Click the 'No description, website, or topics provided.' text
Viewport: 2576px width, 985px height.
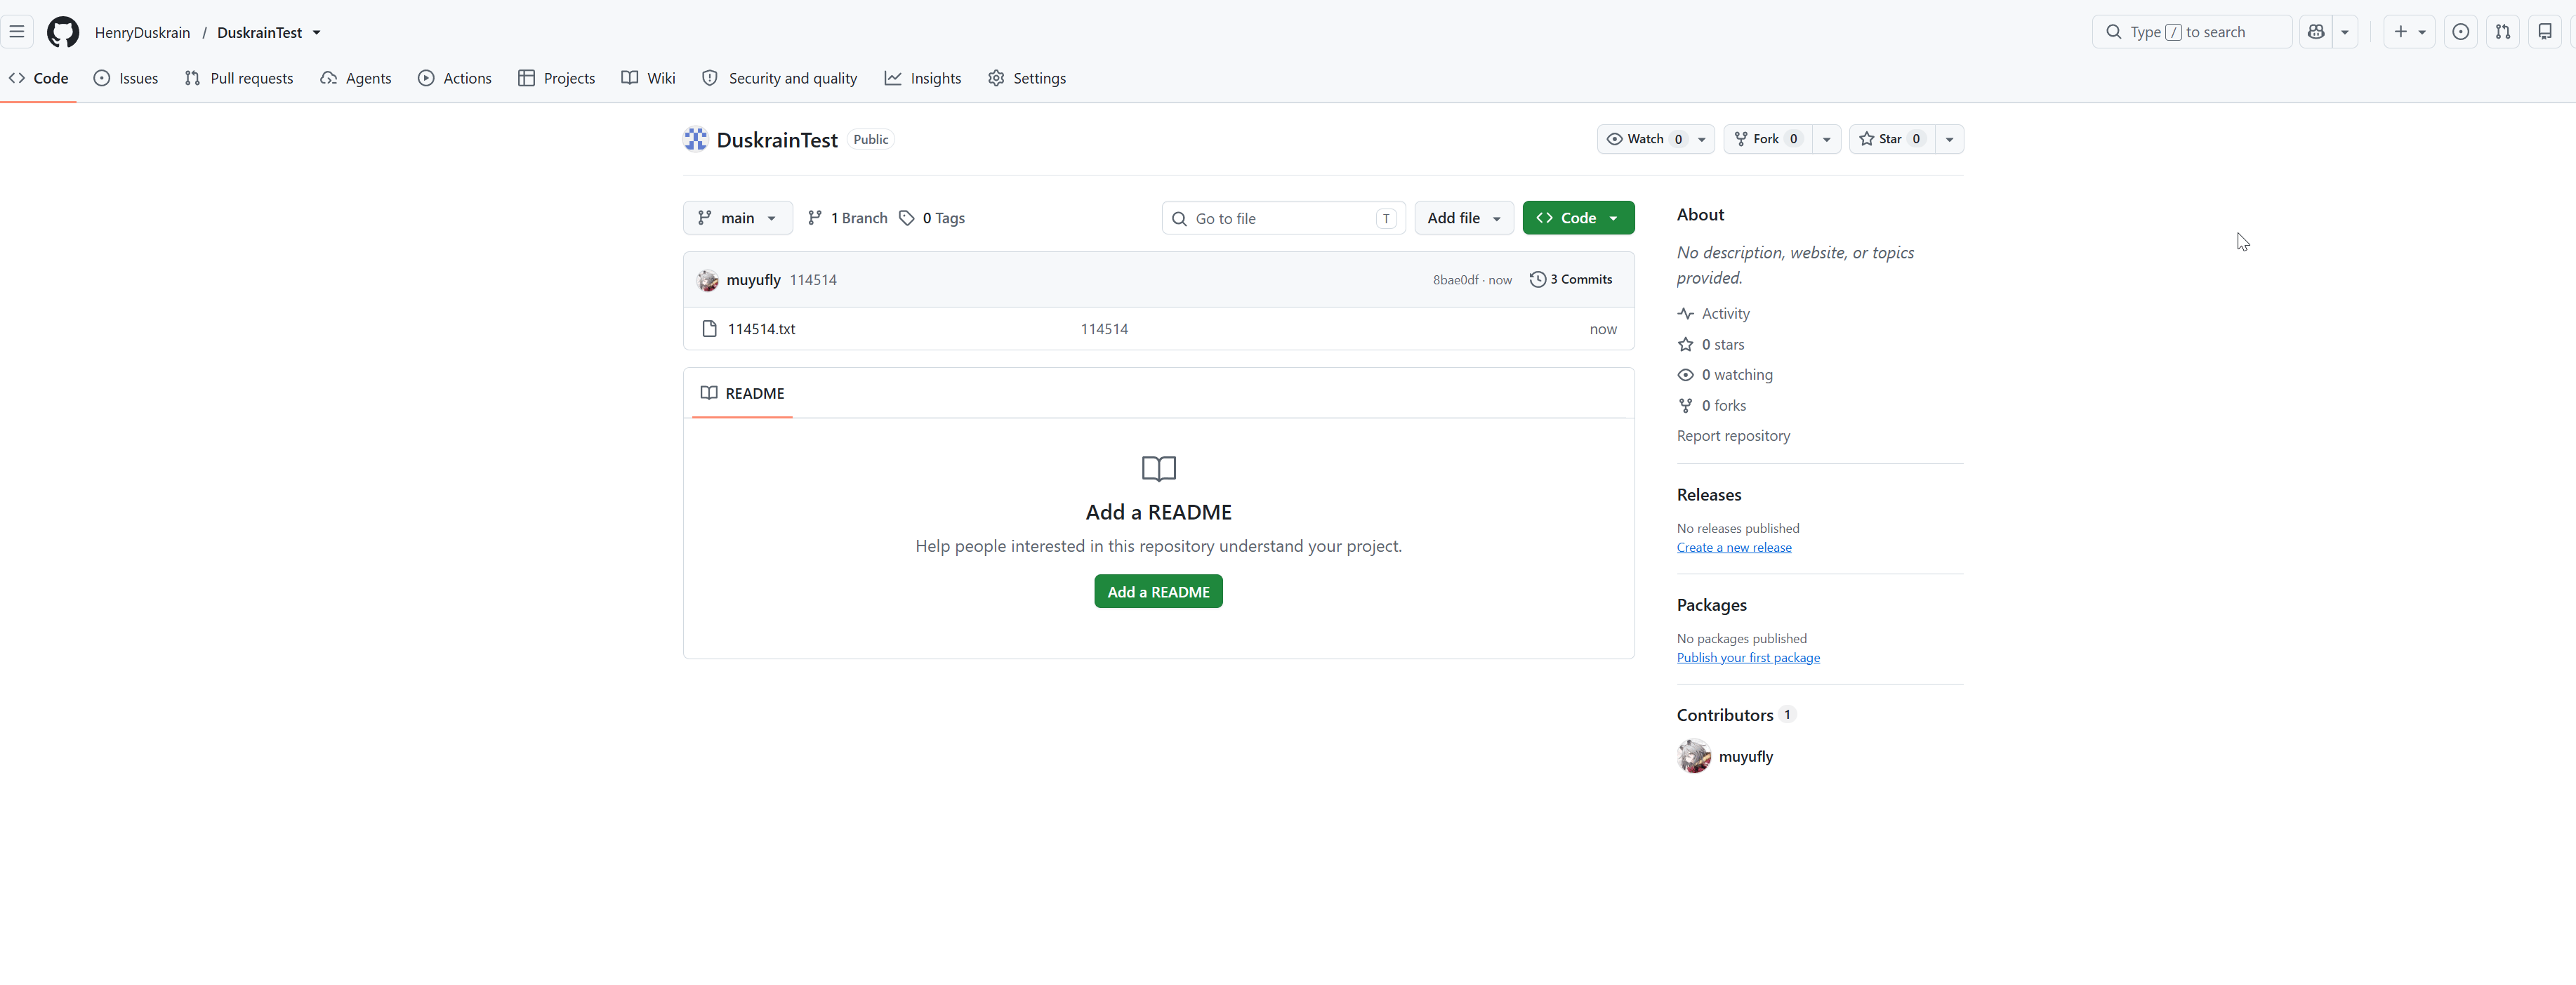coord(1796,266)
